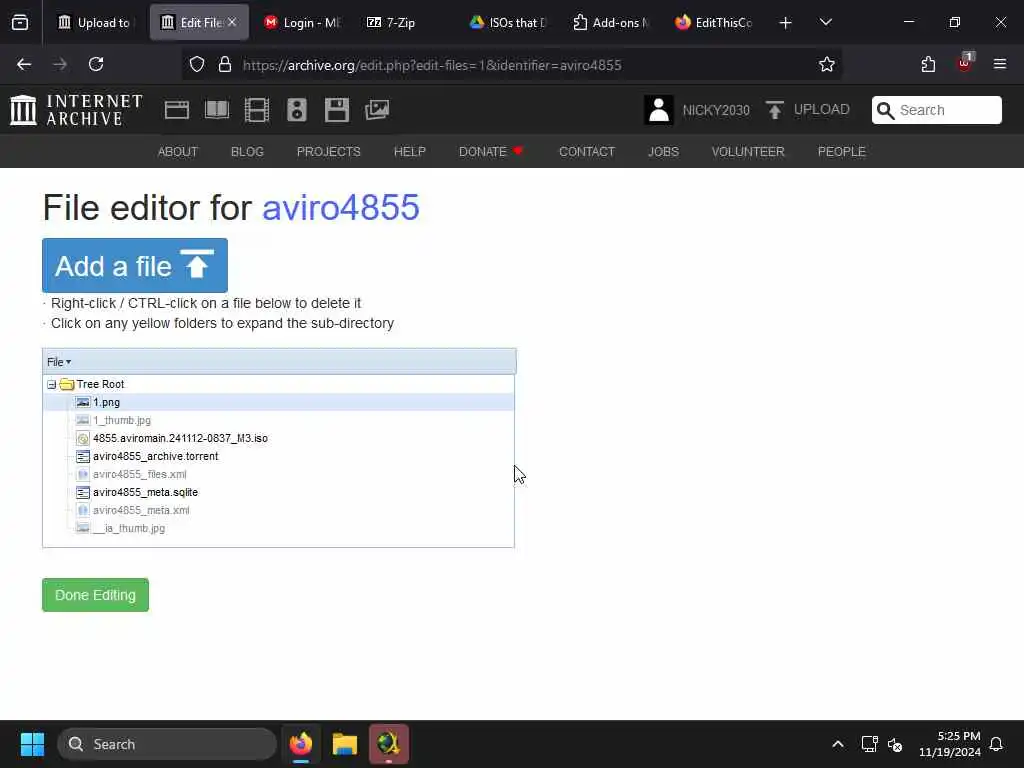Open the BLOG navigation link
The height and width of the screenshot is (768, 1024).
[247, 152]
